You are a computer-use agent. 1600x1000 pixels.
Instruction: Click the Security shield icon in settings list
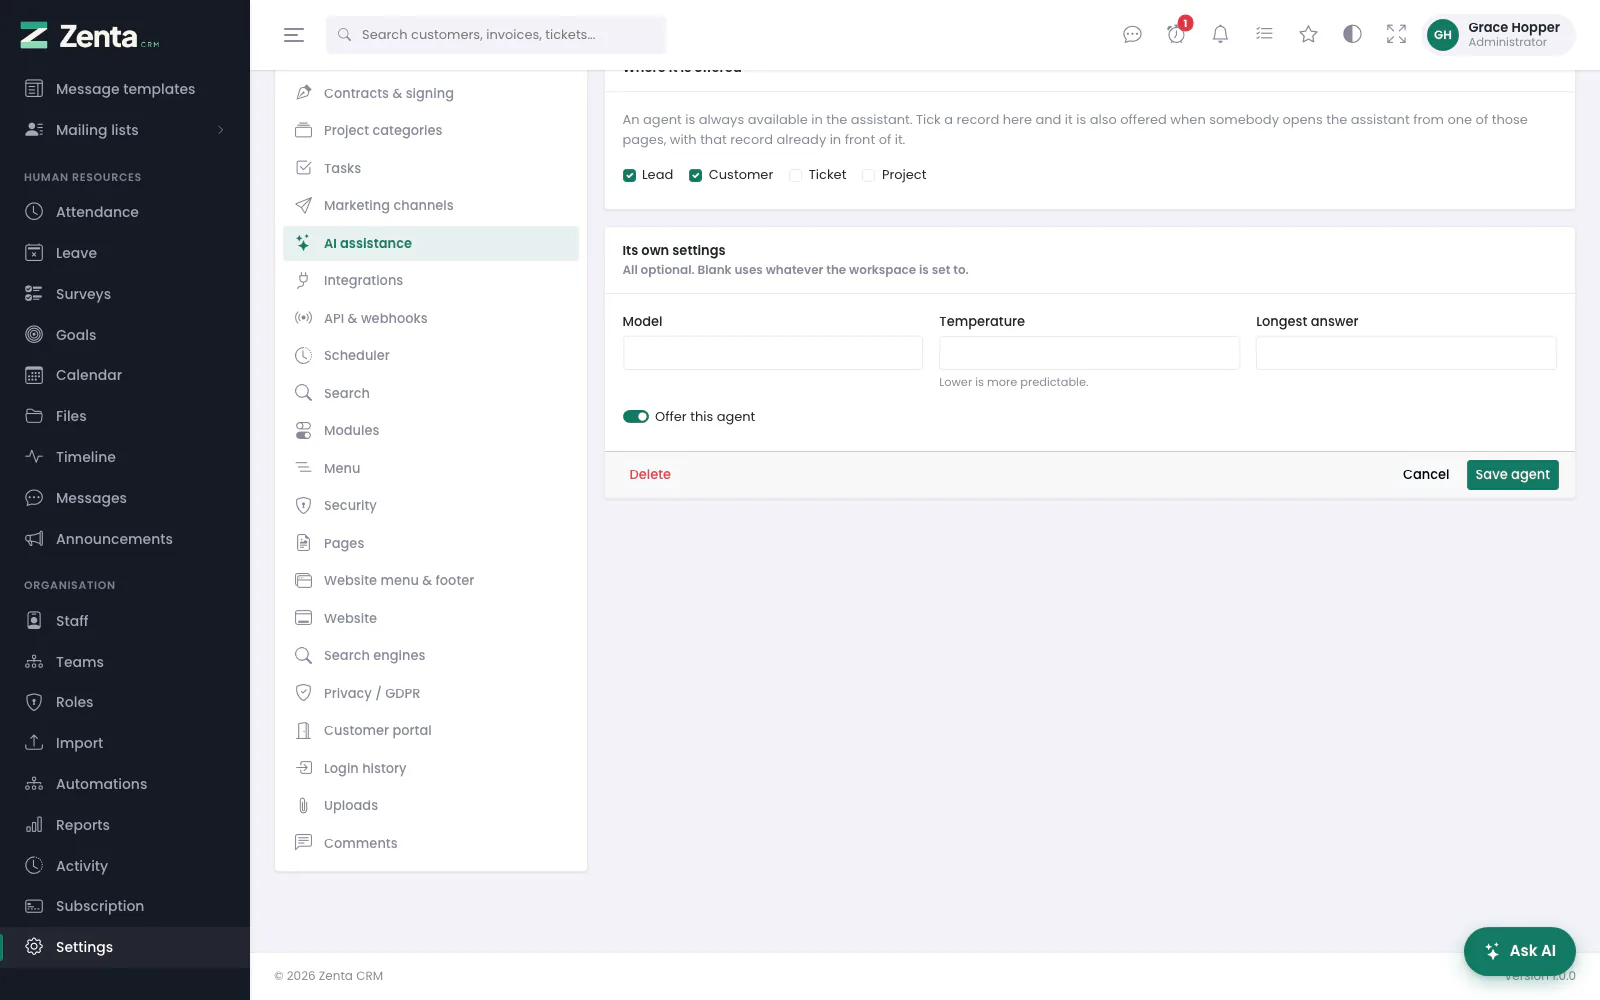pos(303,506)
